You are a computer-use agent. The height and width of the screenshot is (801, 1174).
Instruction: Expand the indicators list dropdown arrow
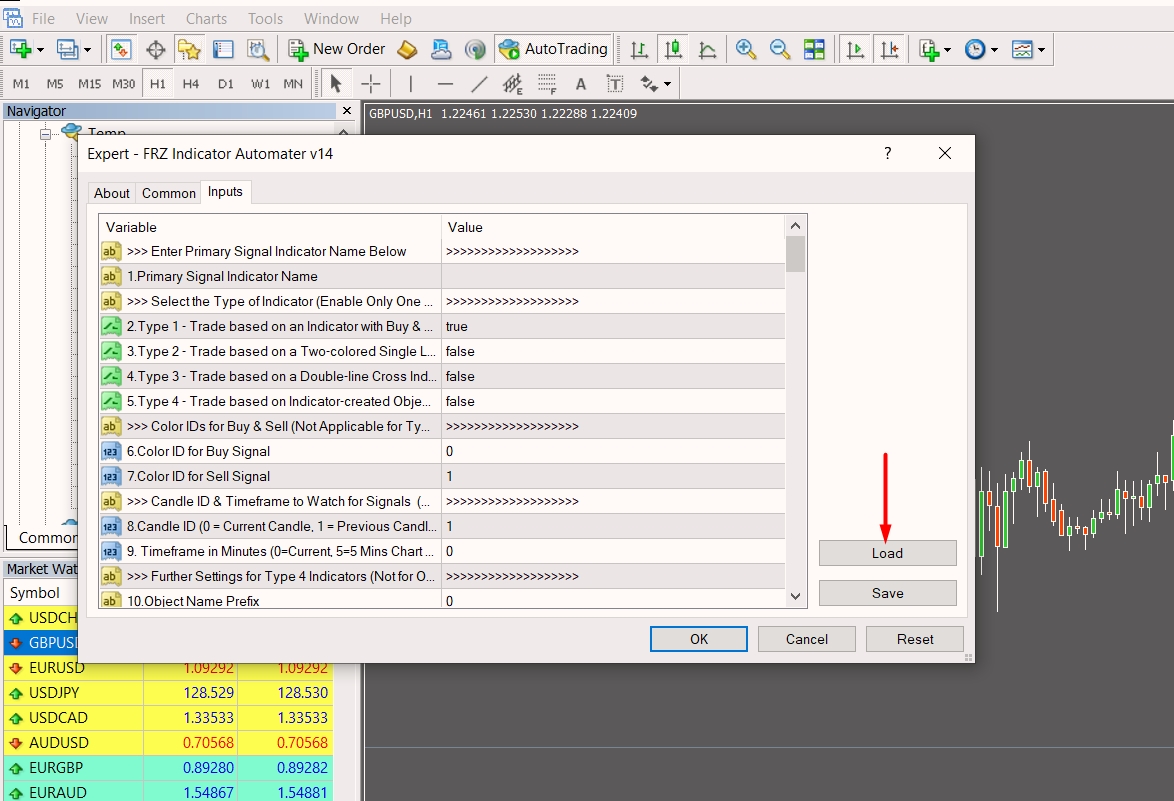pyautogui.click(x=948, y=50)
